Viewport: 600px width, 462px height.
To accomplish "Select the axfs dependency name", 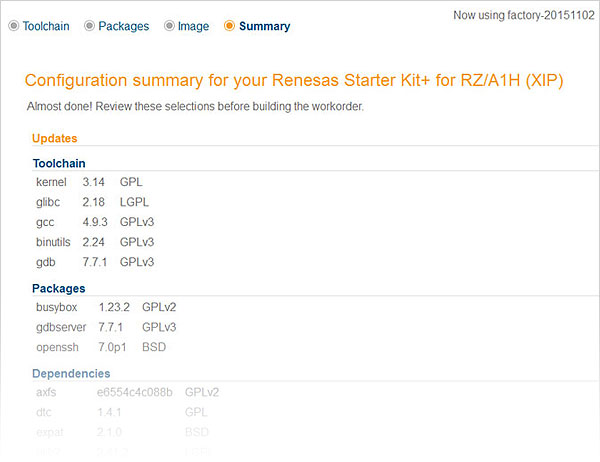I will pos(46,392).
